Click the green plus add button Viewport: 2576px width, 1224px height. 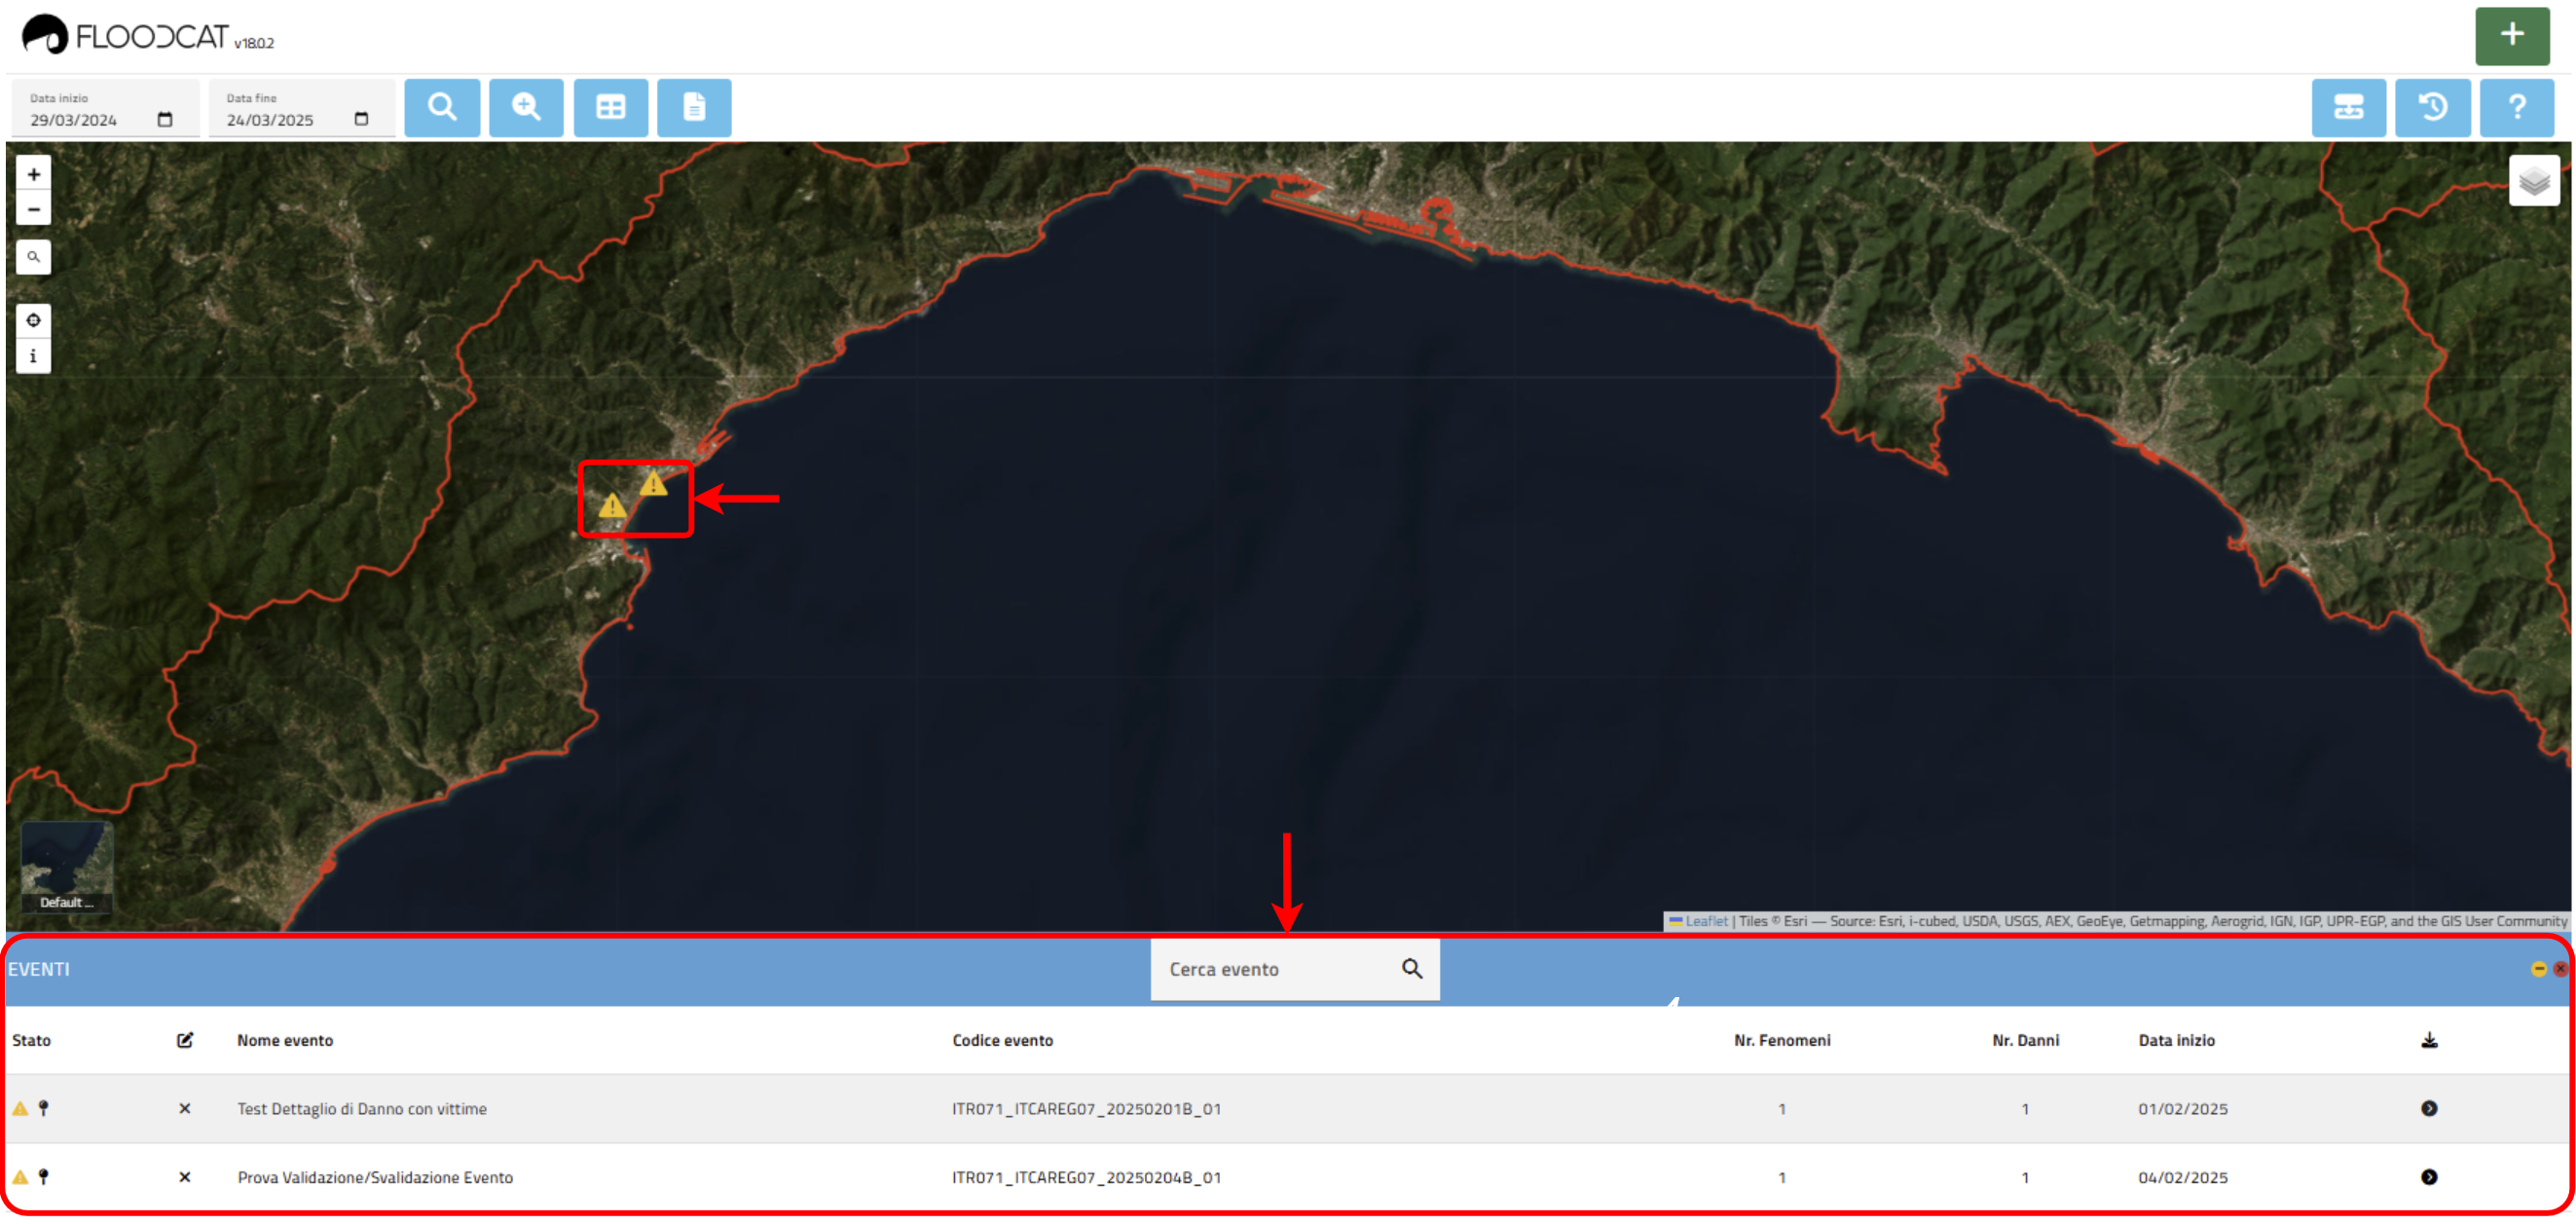[2511, 36]
